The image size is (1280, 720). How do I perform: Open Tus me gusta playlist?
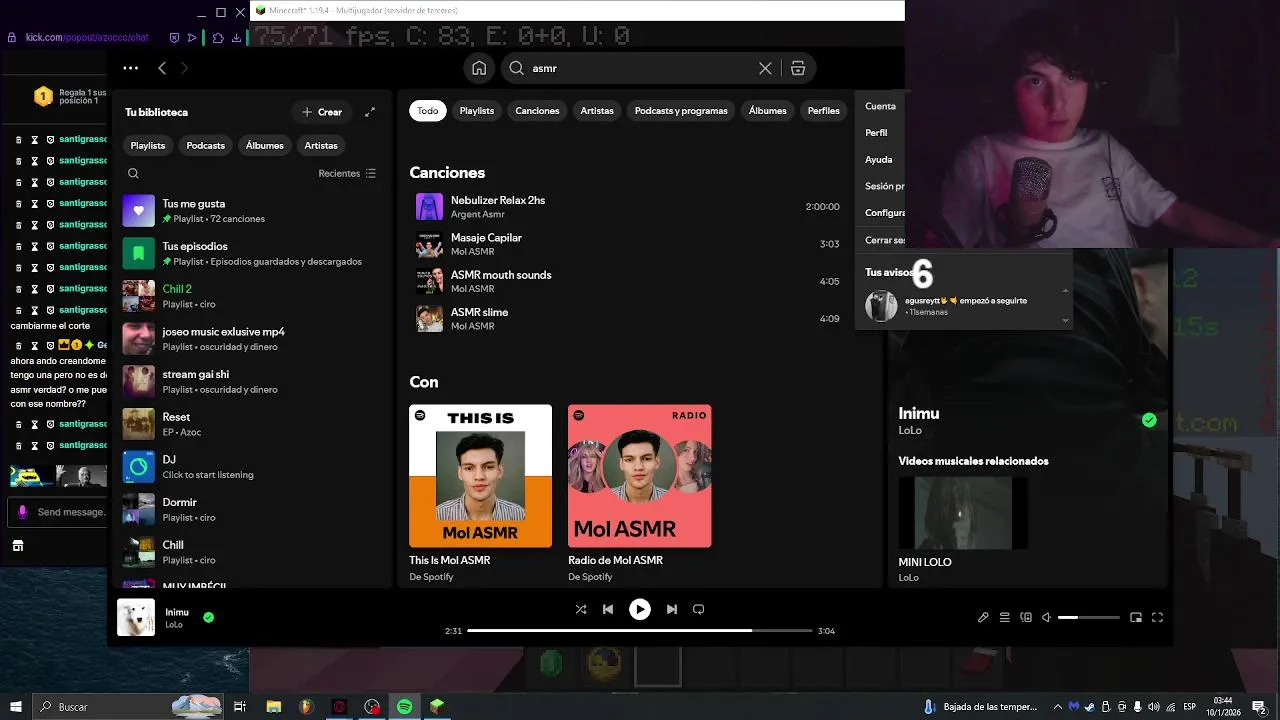click(x=250, y=211)
